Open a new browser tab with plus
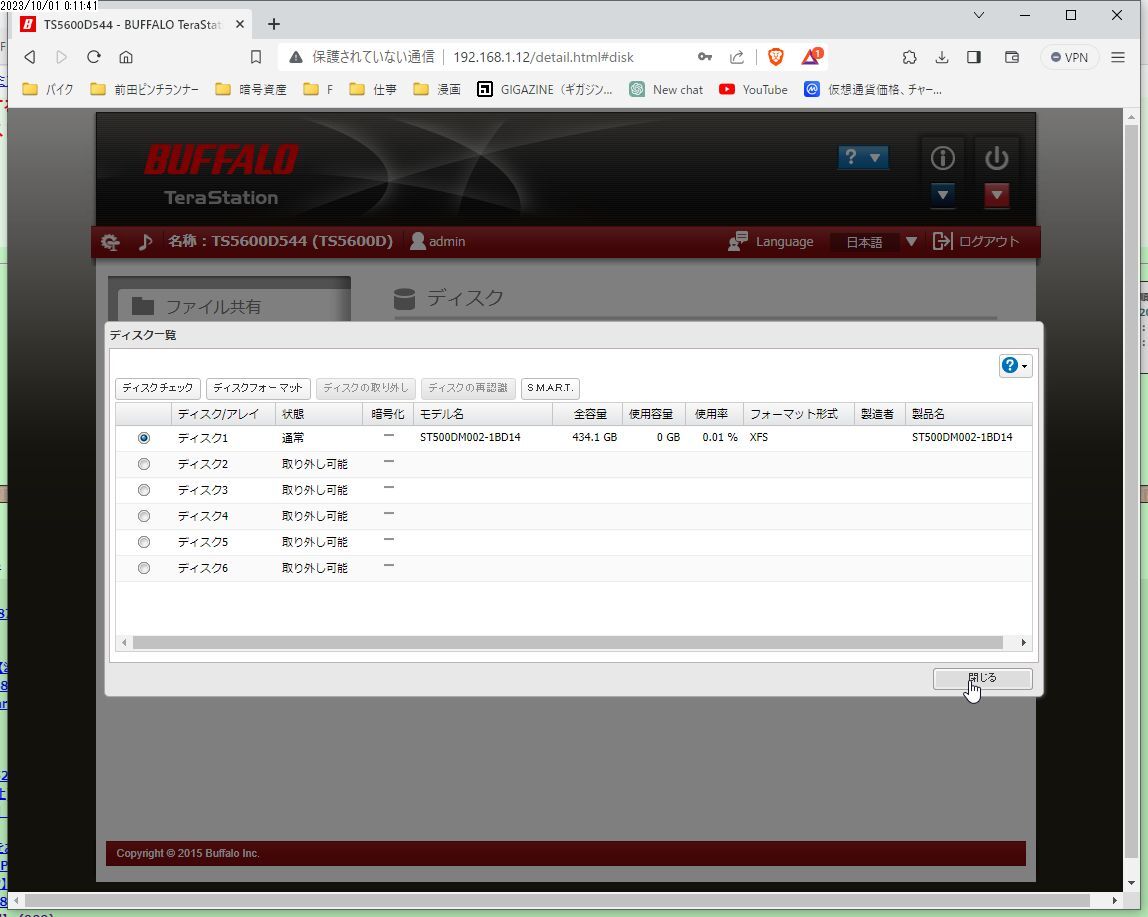1148x917 pixels. [274, 24]
